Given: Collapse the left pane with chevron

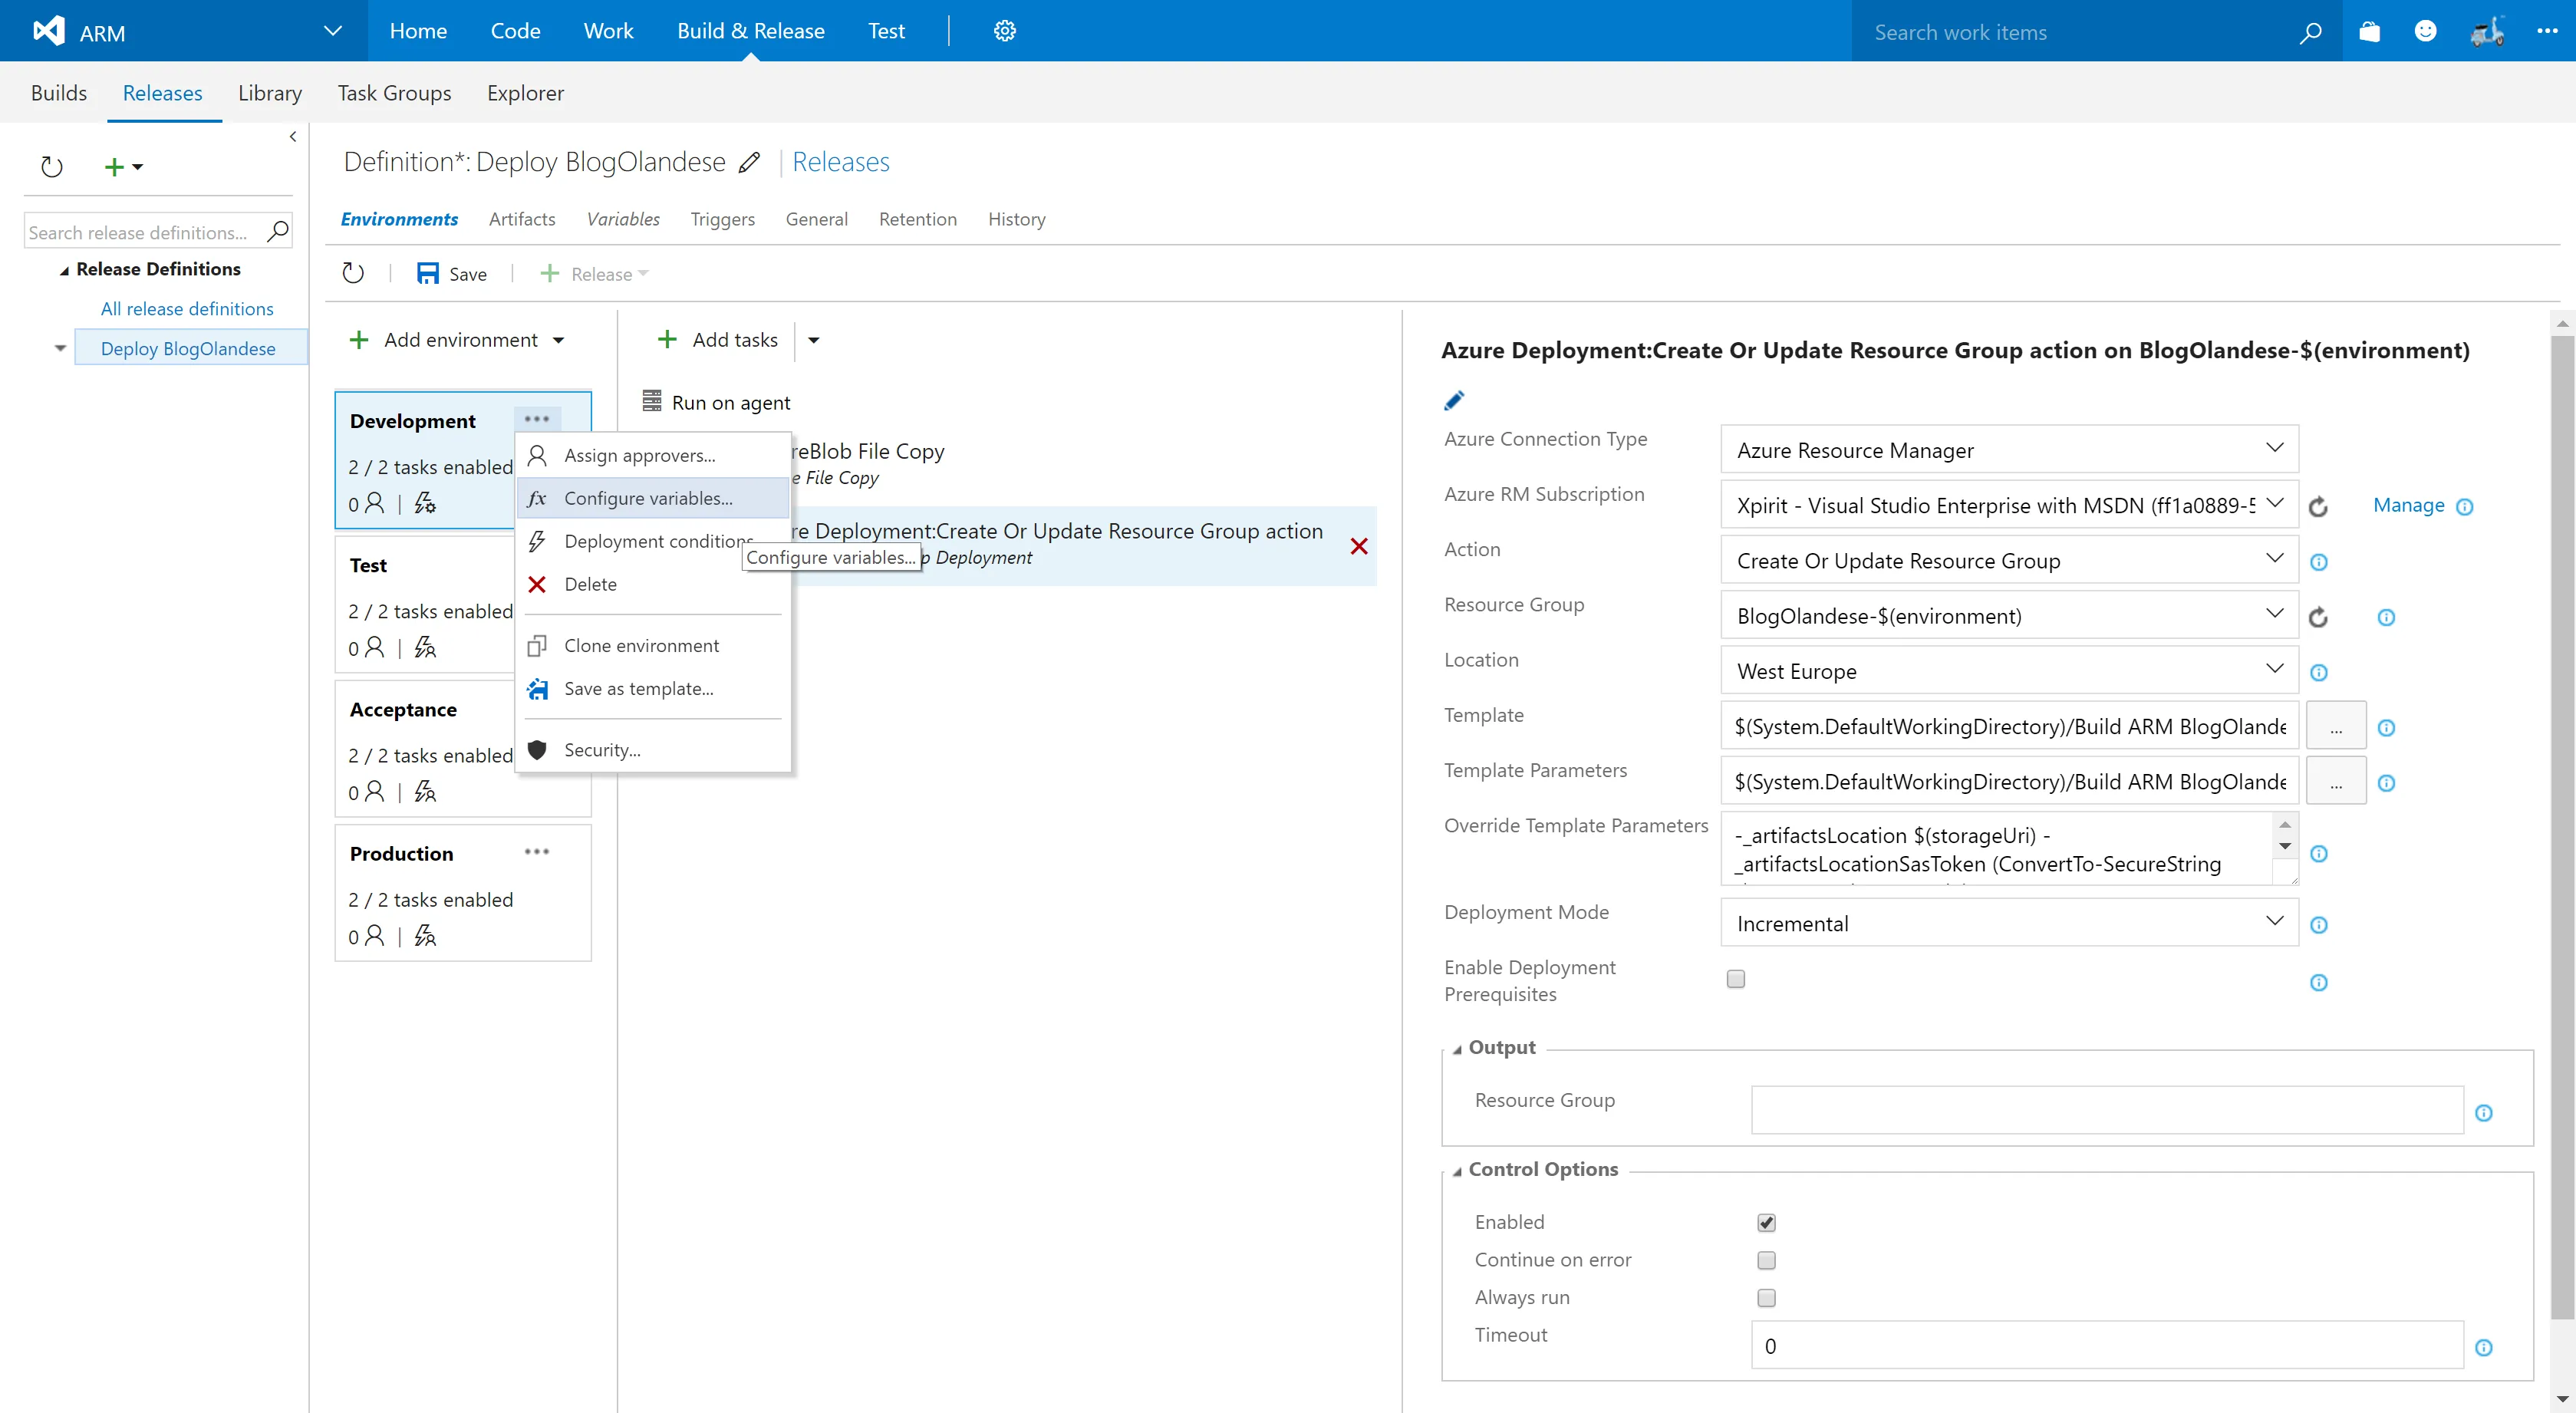Looking at the screenshot, I should [293, 137].
